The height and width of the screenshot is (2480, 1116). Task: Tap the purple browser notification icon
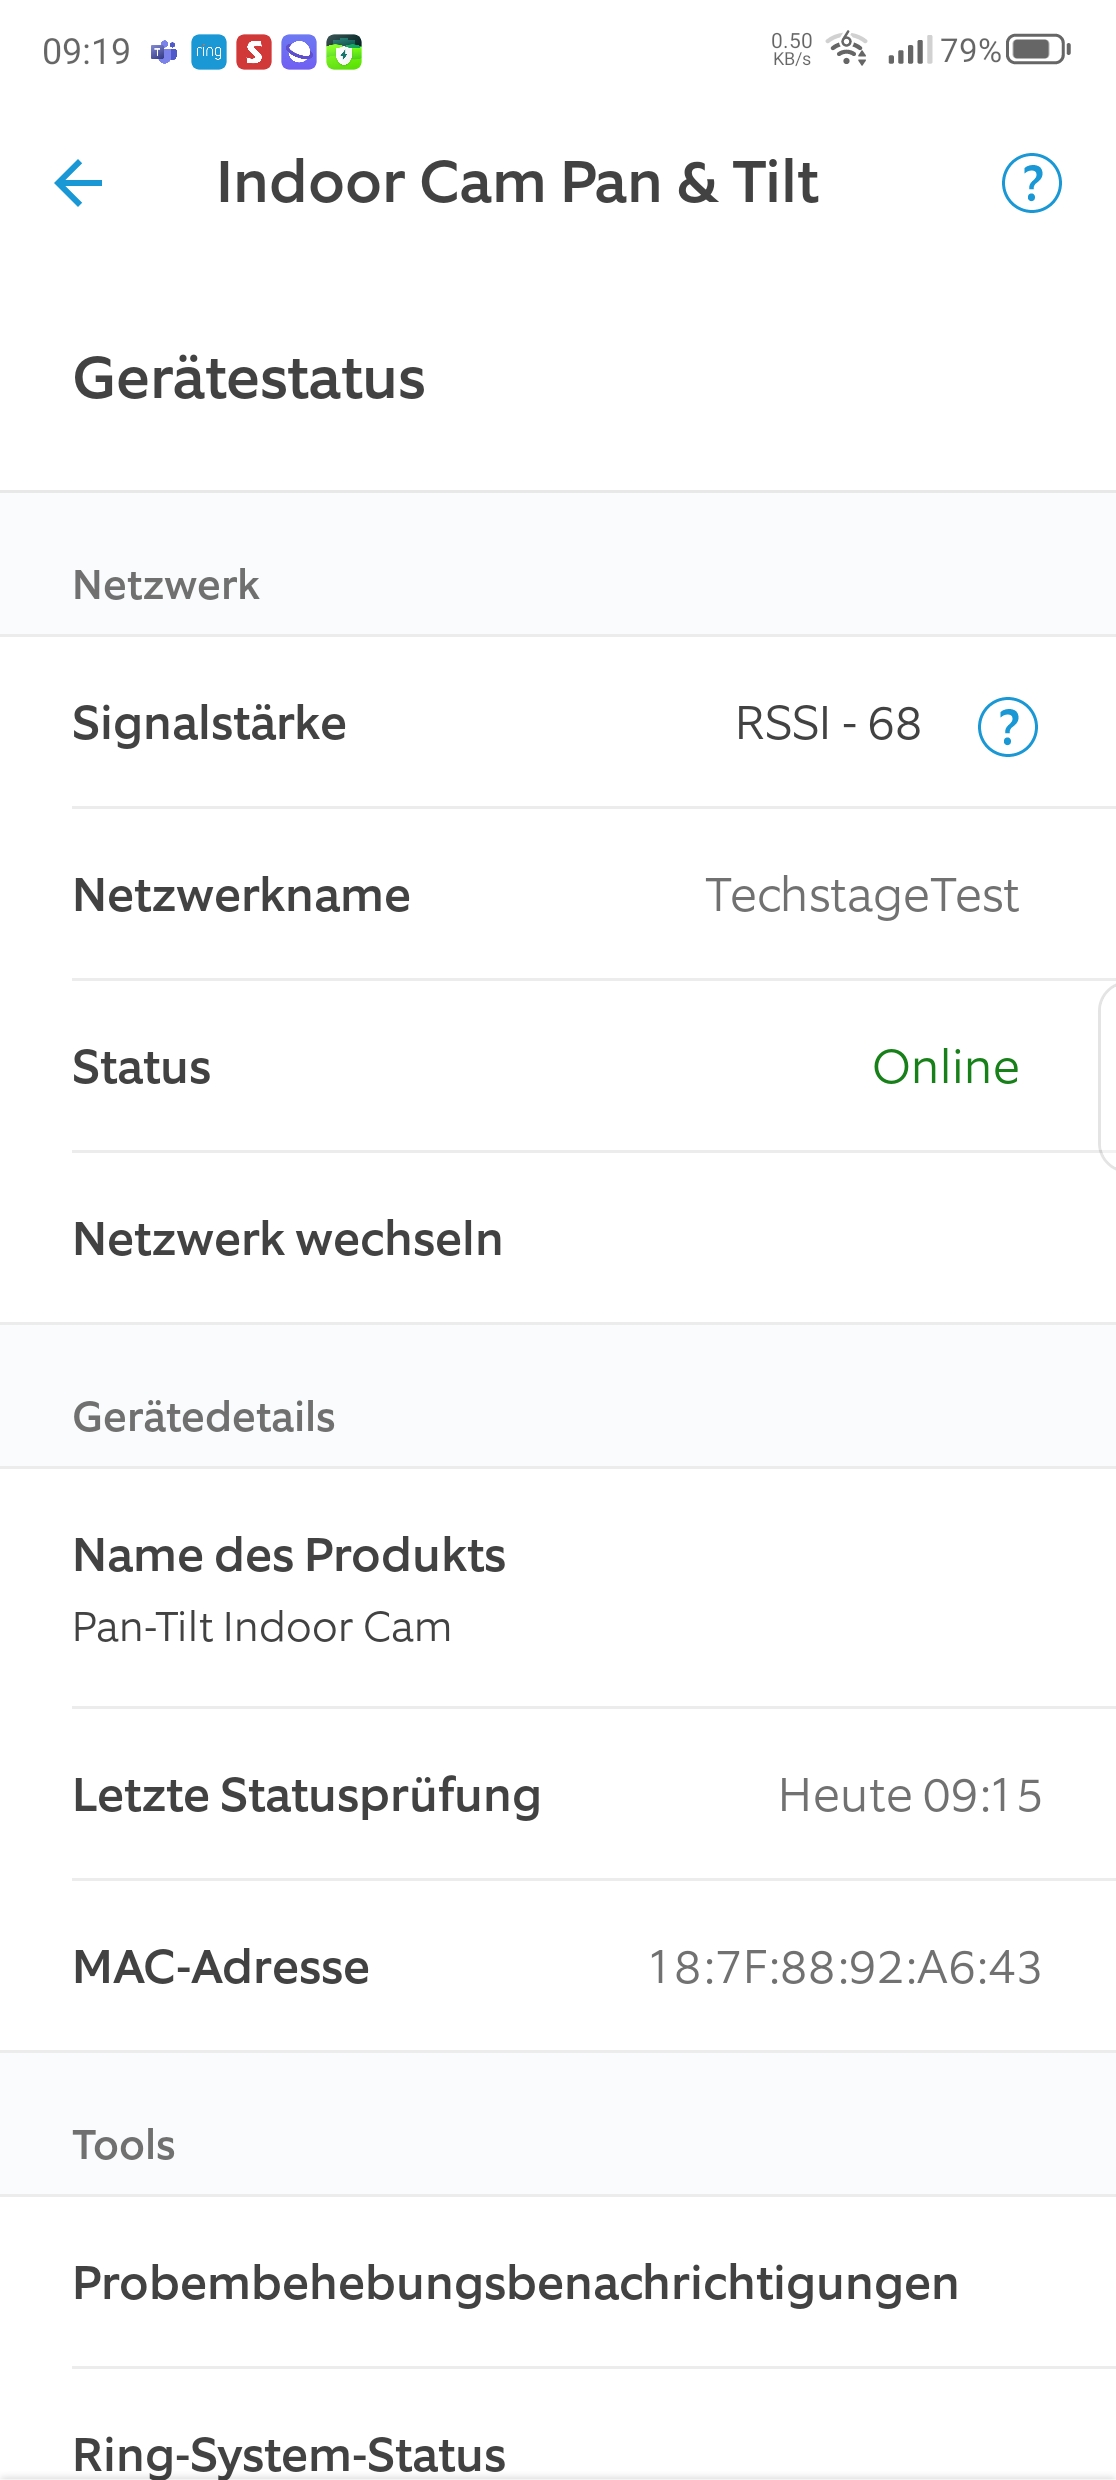click(x=299, y=52)
